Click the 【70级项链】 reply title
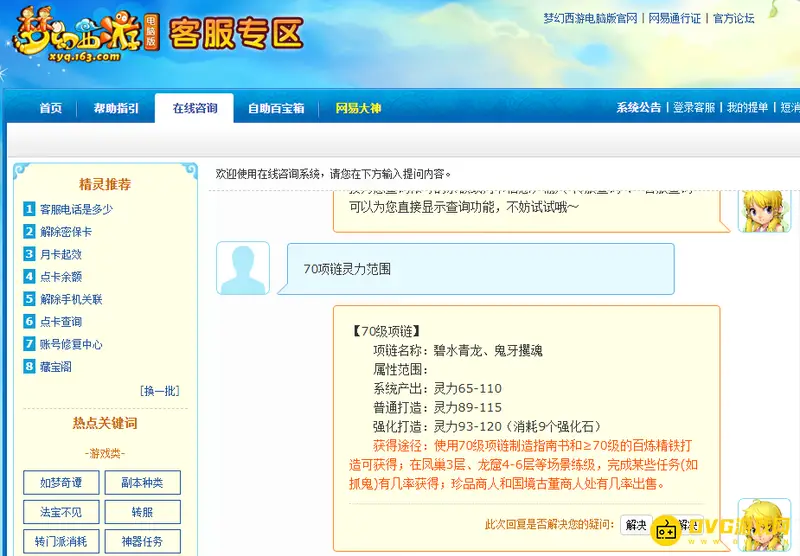800x556 pixels. (x=386, y=332)
